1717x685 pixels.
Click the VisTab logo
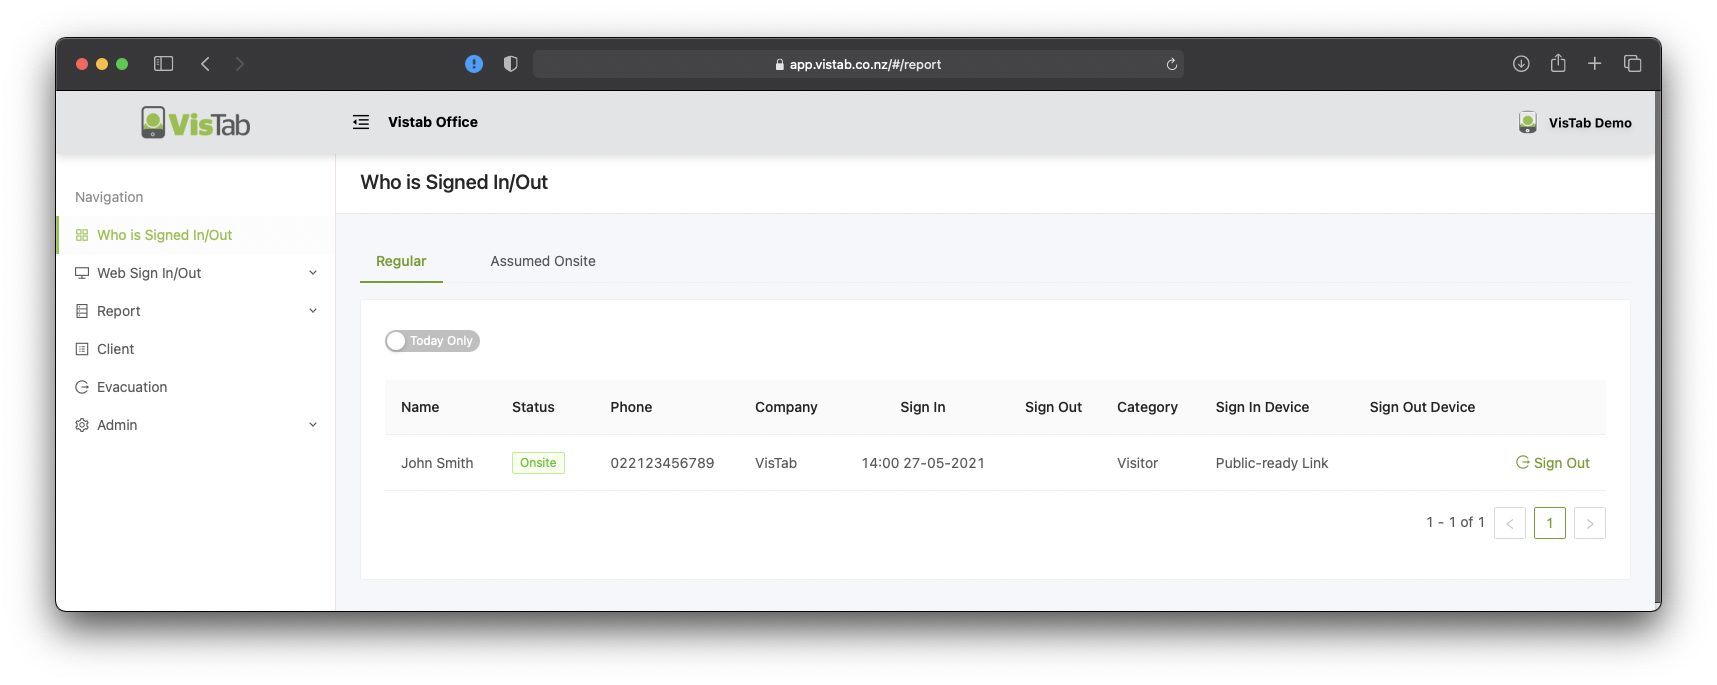(x=196, y=123)
